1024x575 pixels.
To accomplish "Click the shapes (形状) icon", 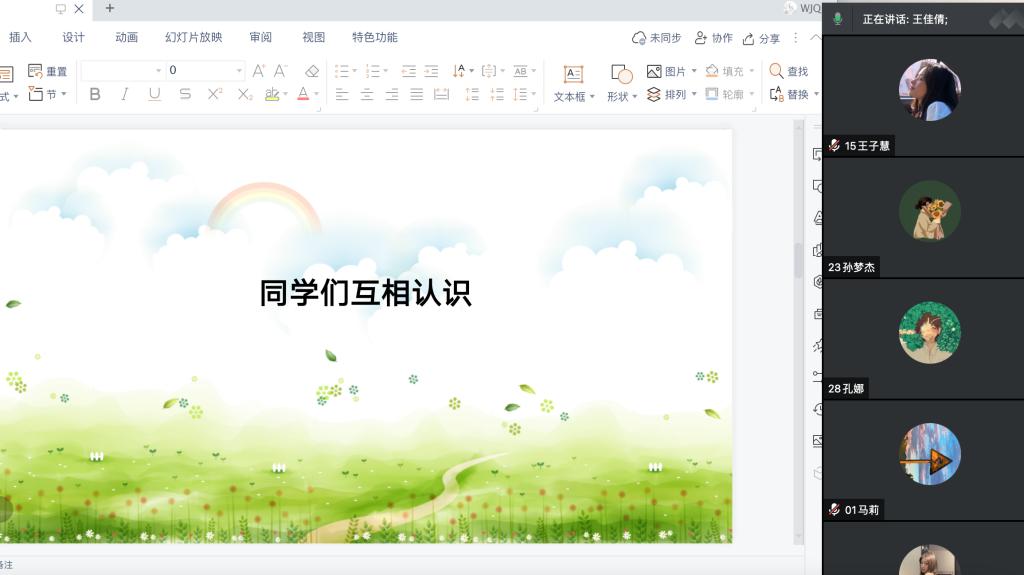I will pyautogui.click(x=621, y=74).
